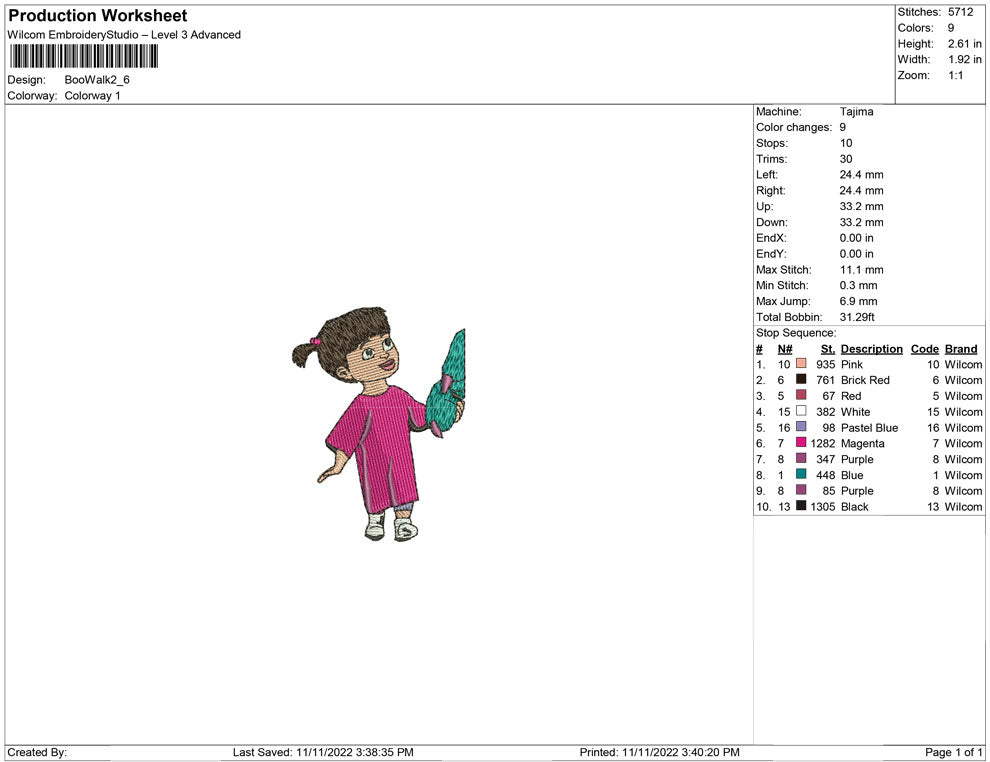Click the 'Production Worksheet' title
Screen dimensions: 990x762
click(x=98, y=16)
